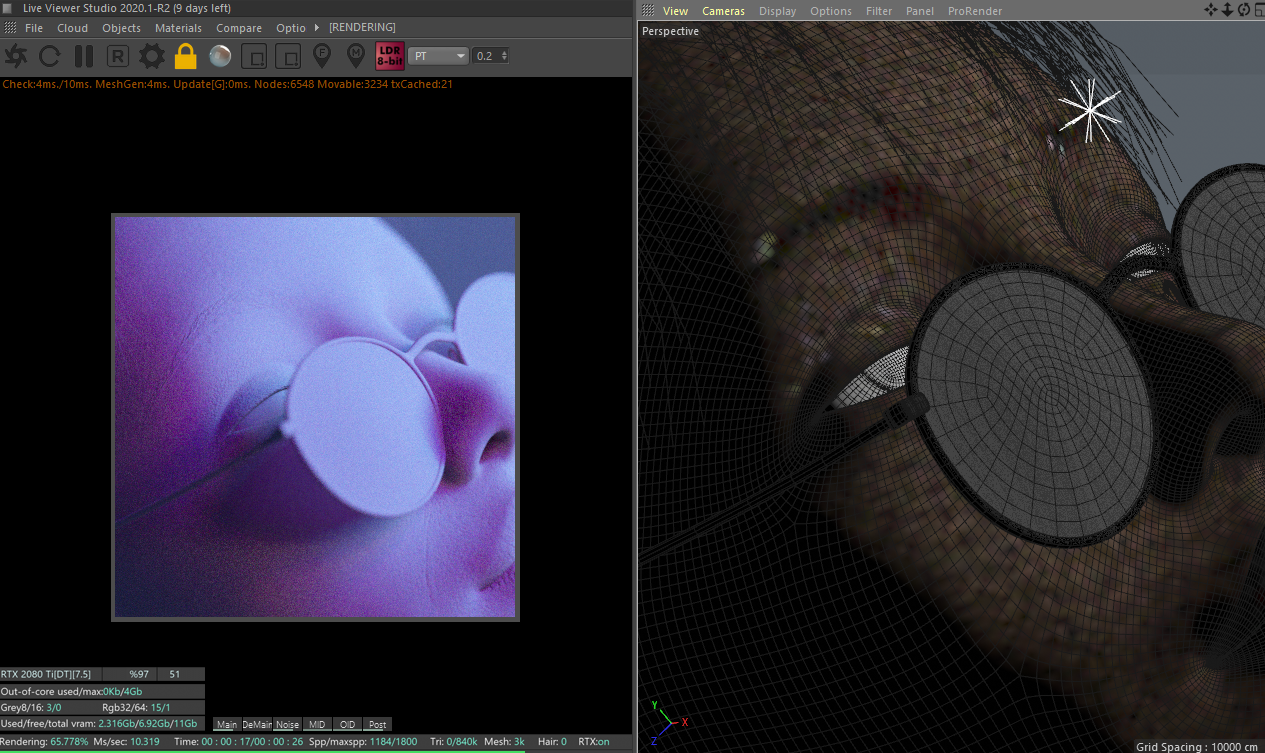Open viewport Cameras menu

723,11
